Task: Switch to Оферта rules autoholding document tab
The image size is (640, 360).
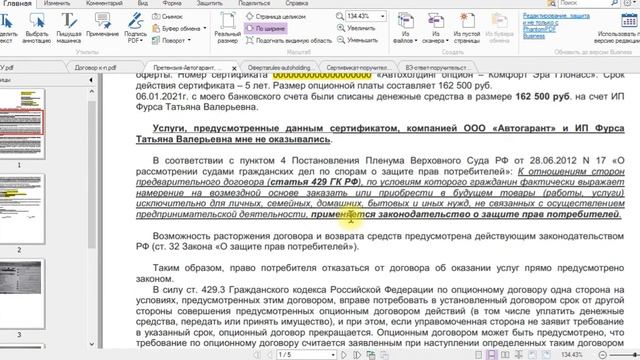Action: tap(279, 68)
